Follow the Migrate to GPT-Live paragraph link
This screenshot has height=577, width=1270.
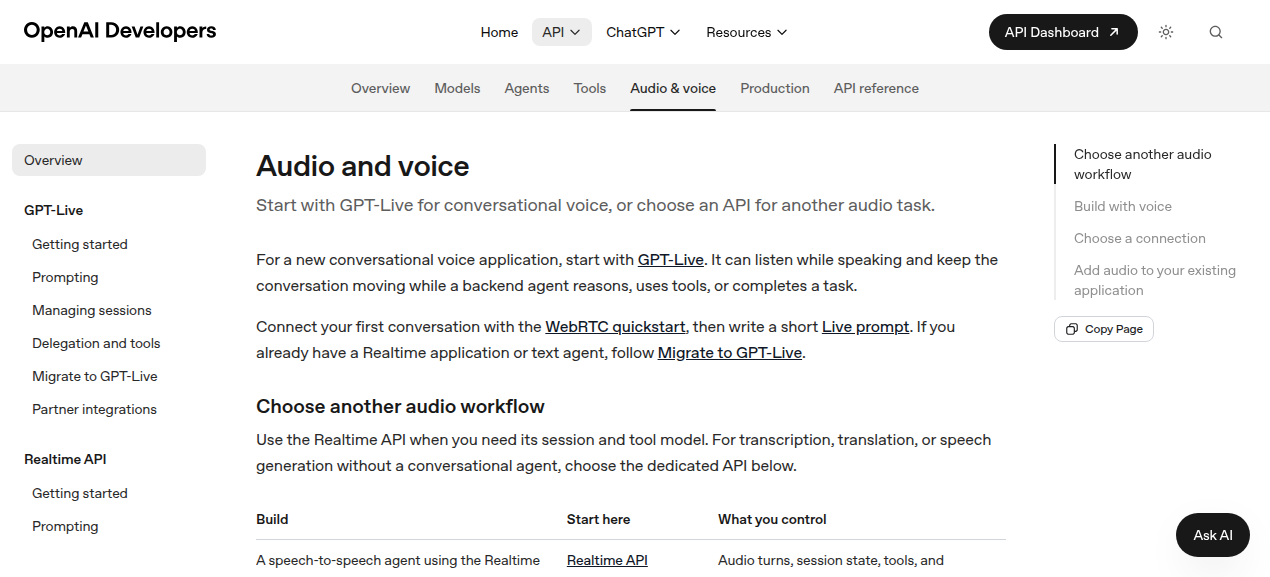[730, 353]
